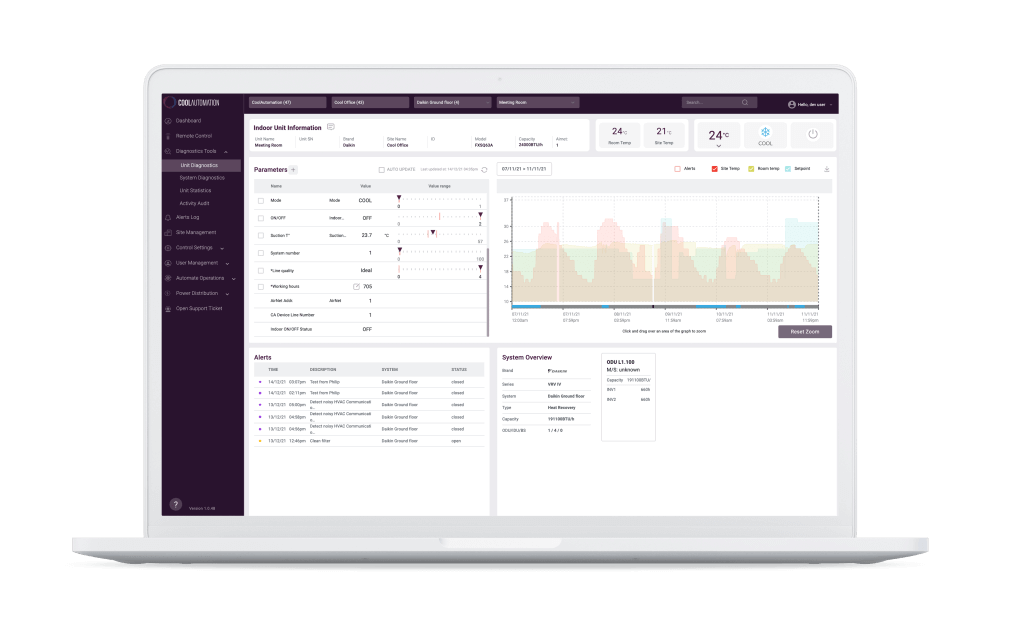Click the Diagnostics Tools sidebar icon

[168, 151]
